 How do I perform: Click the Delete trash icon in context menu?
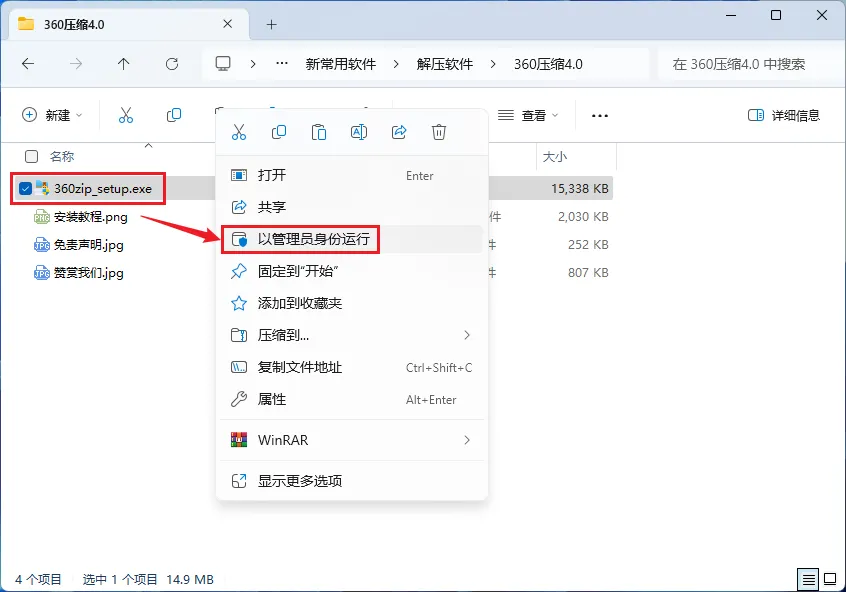[x=439, y=132]
